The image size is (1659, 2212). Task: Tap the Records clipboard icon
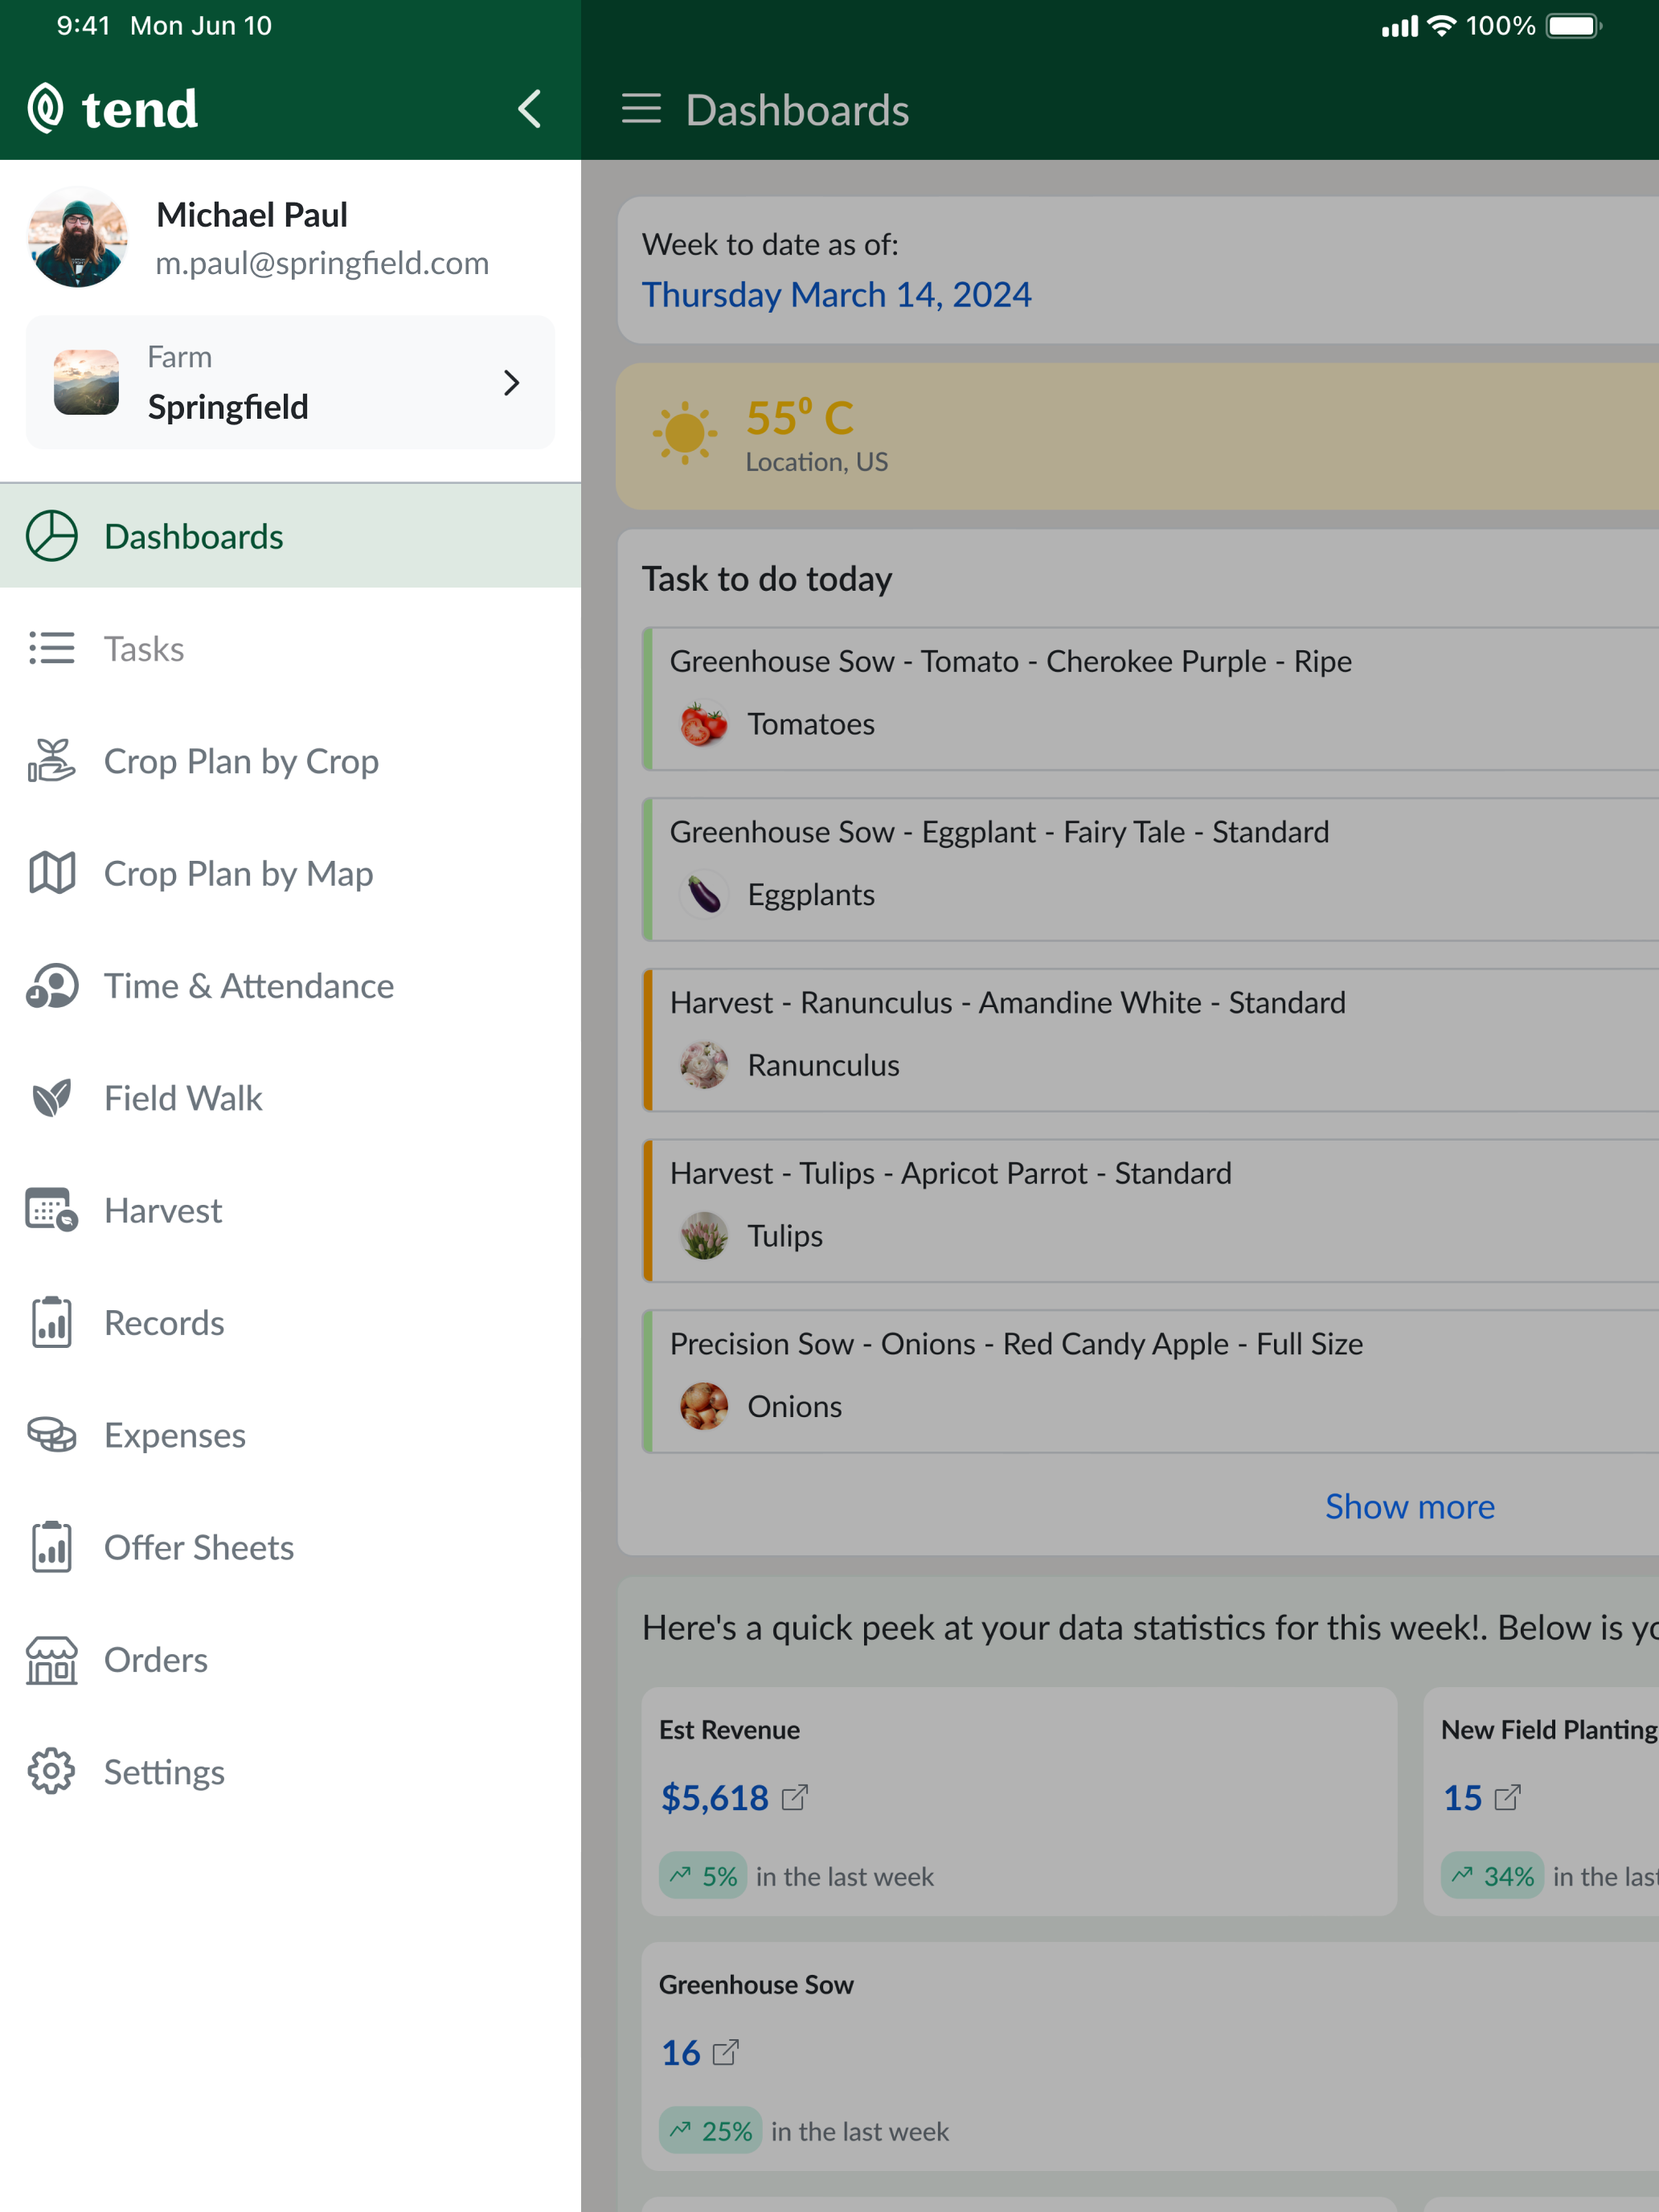tap(52, 1322)
